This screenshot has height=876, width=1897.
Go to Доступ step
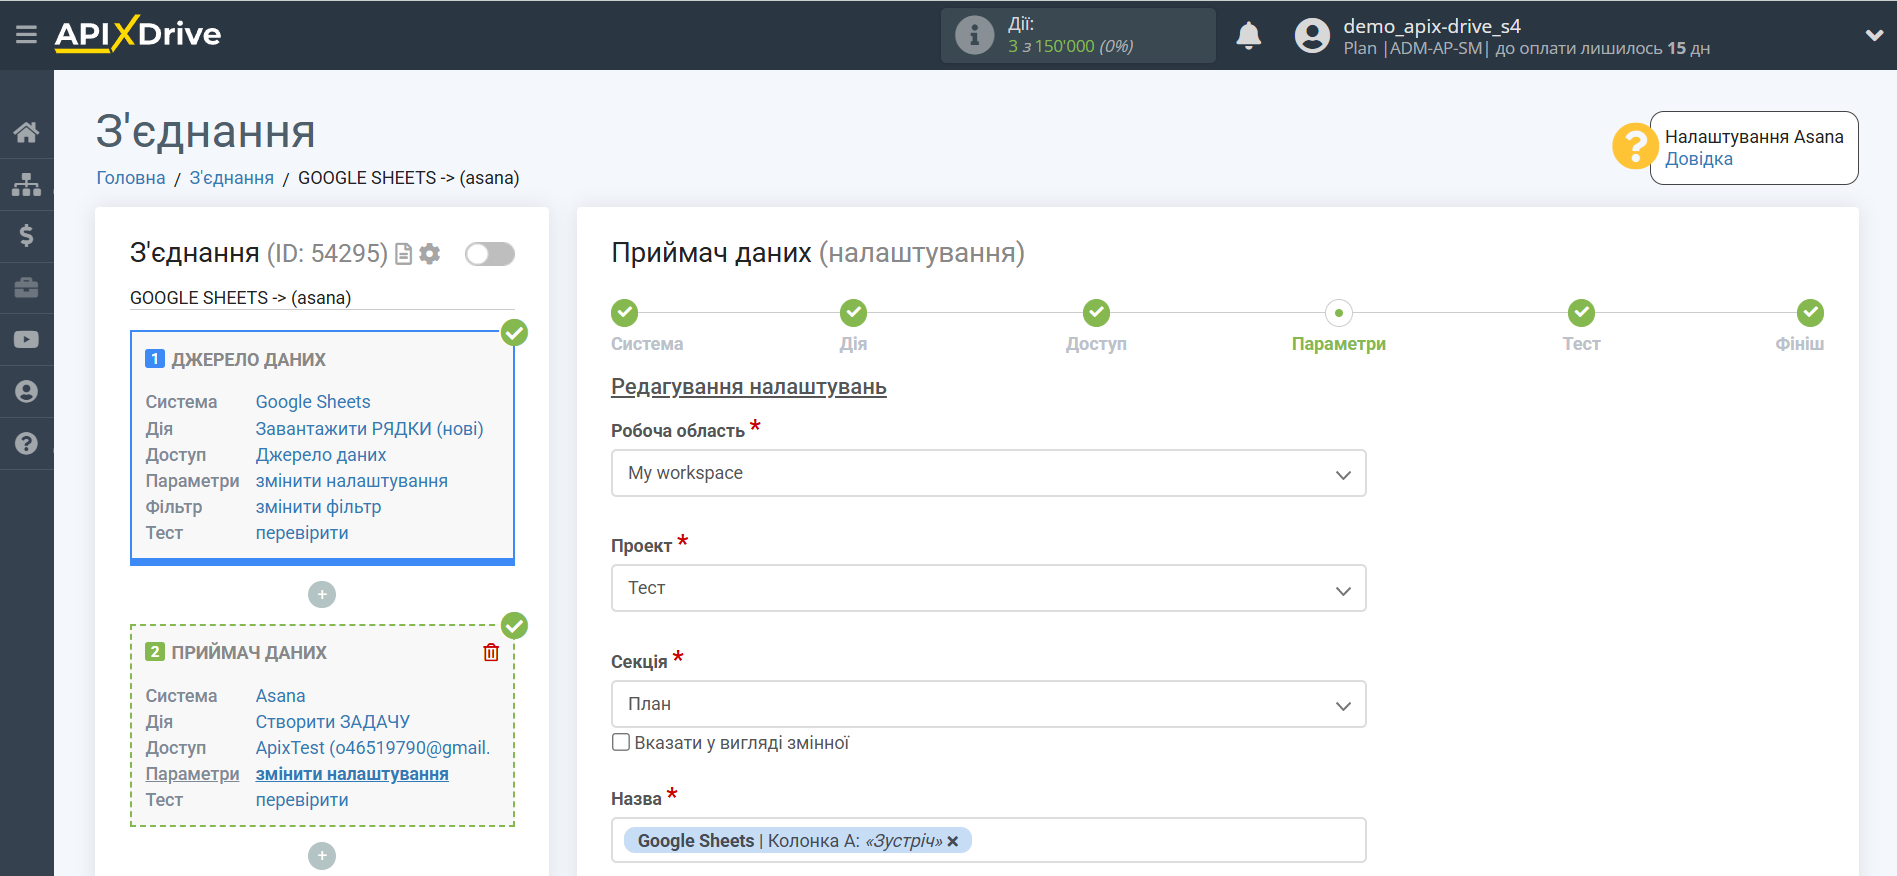pyautogui.click(x=1097, y=313)
